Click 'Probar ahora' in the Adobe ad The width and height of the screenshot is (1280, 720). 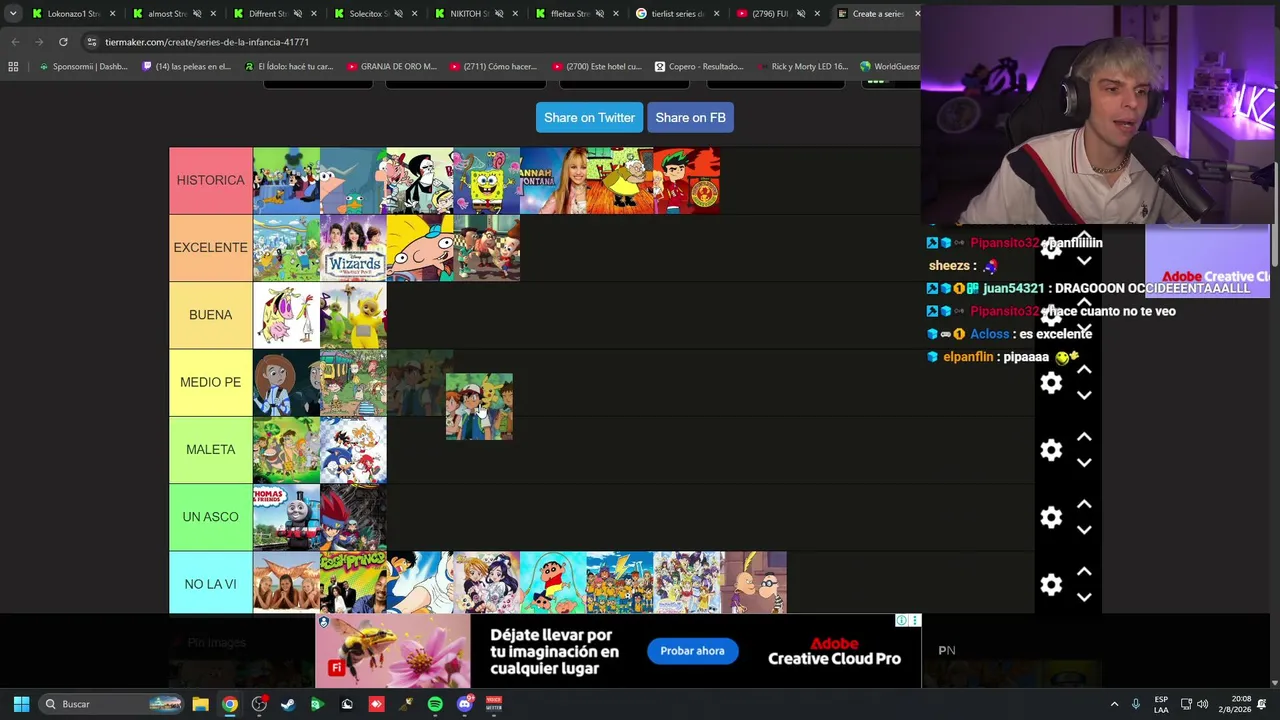click(692, 651)
